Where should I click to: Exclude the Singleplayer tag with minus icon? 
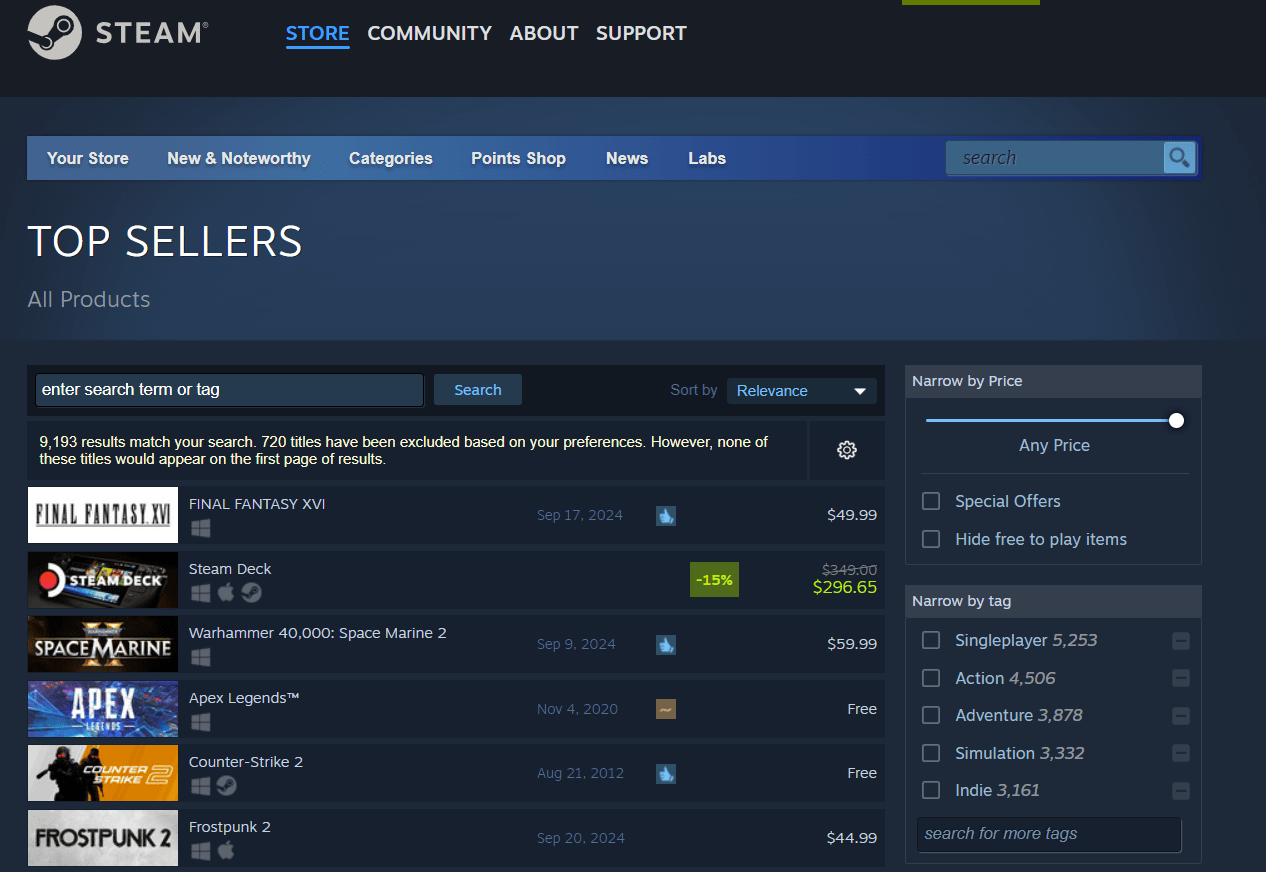point(1181,641)
